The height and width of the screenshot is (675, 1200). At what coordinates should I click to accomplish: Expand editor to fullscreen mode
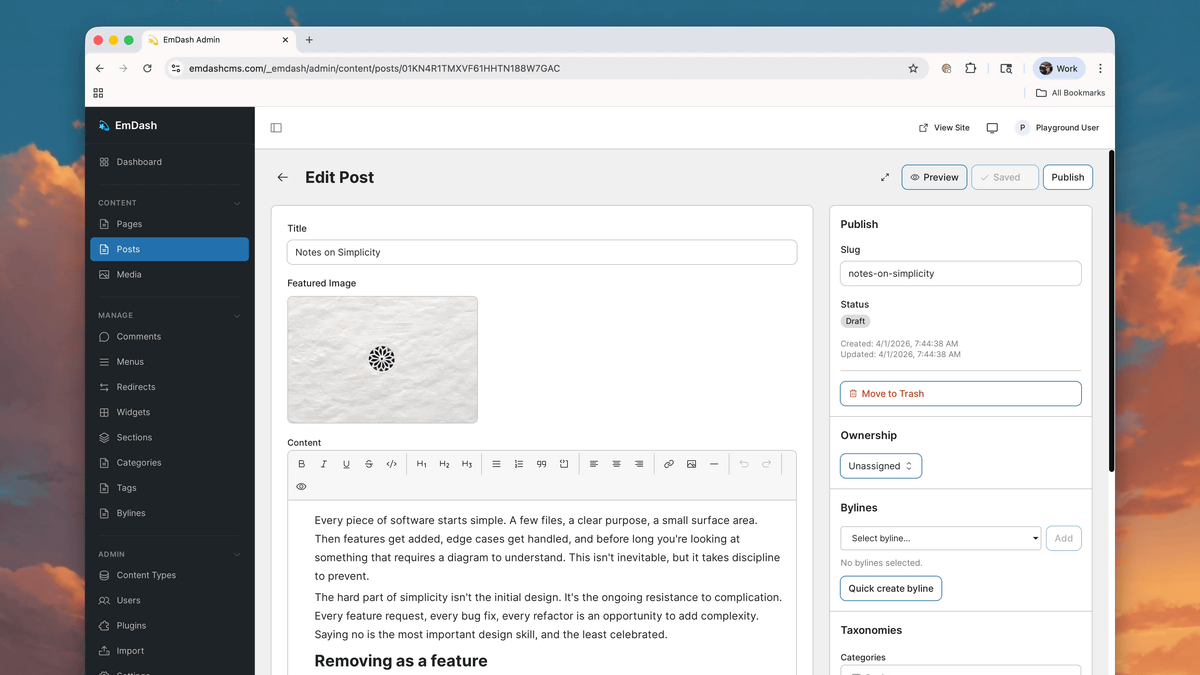pyautogui.click(x=885, y=177)
